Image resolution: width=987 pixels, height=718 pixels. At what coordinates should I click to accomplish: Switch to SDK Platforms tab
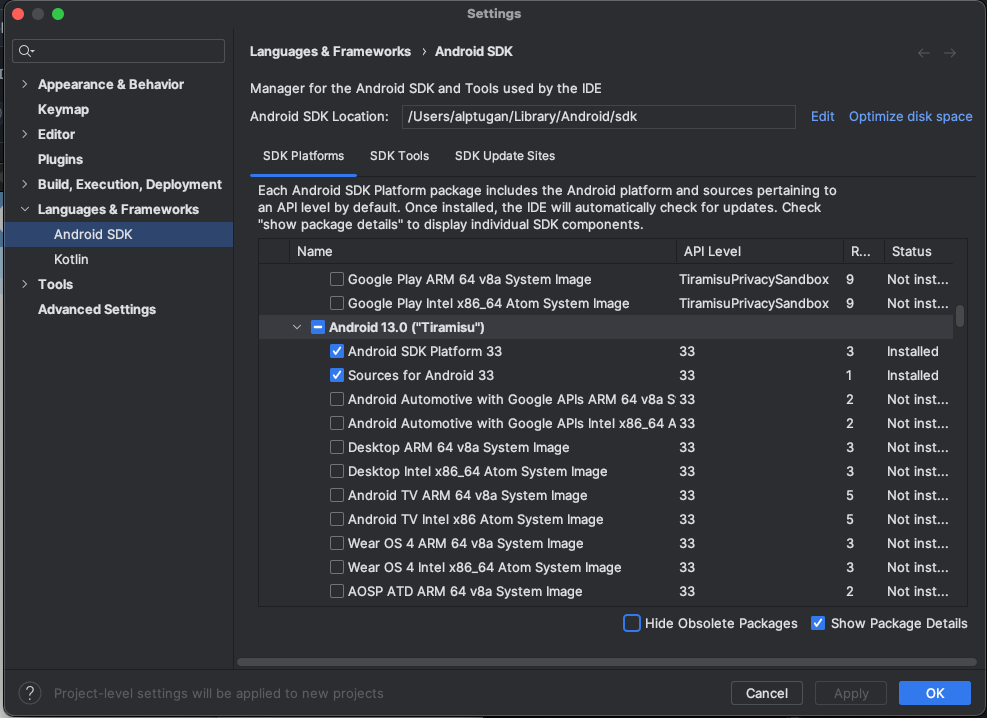[x=303, y=156]
